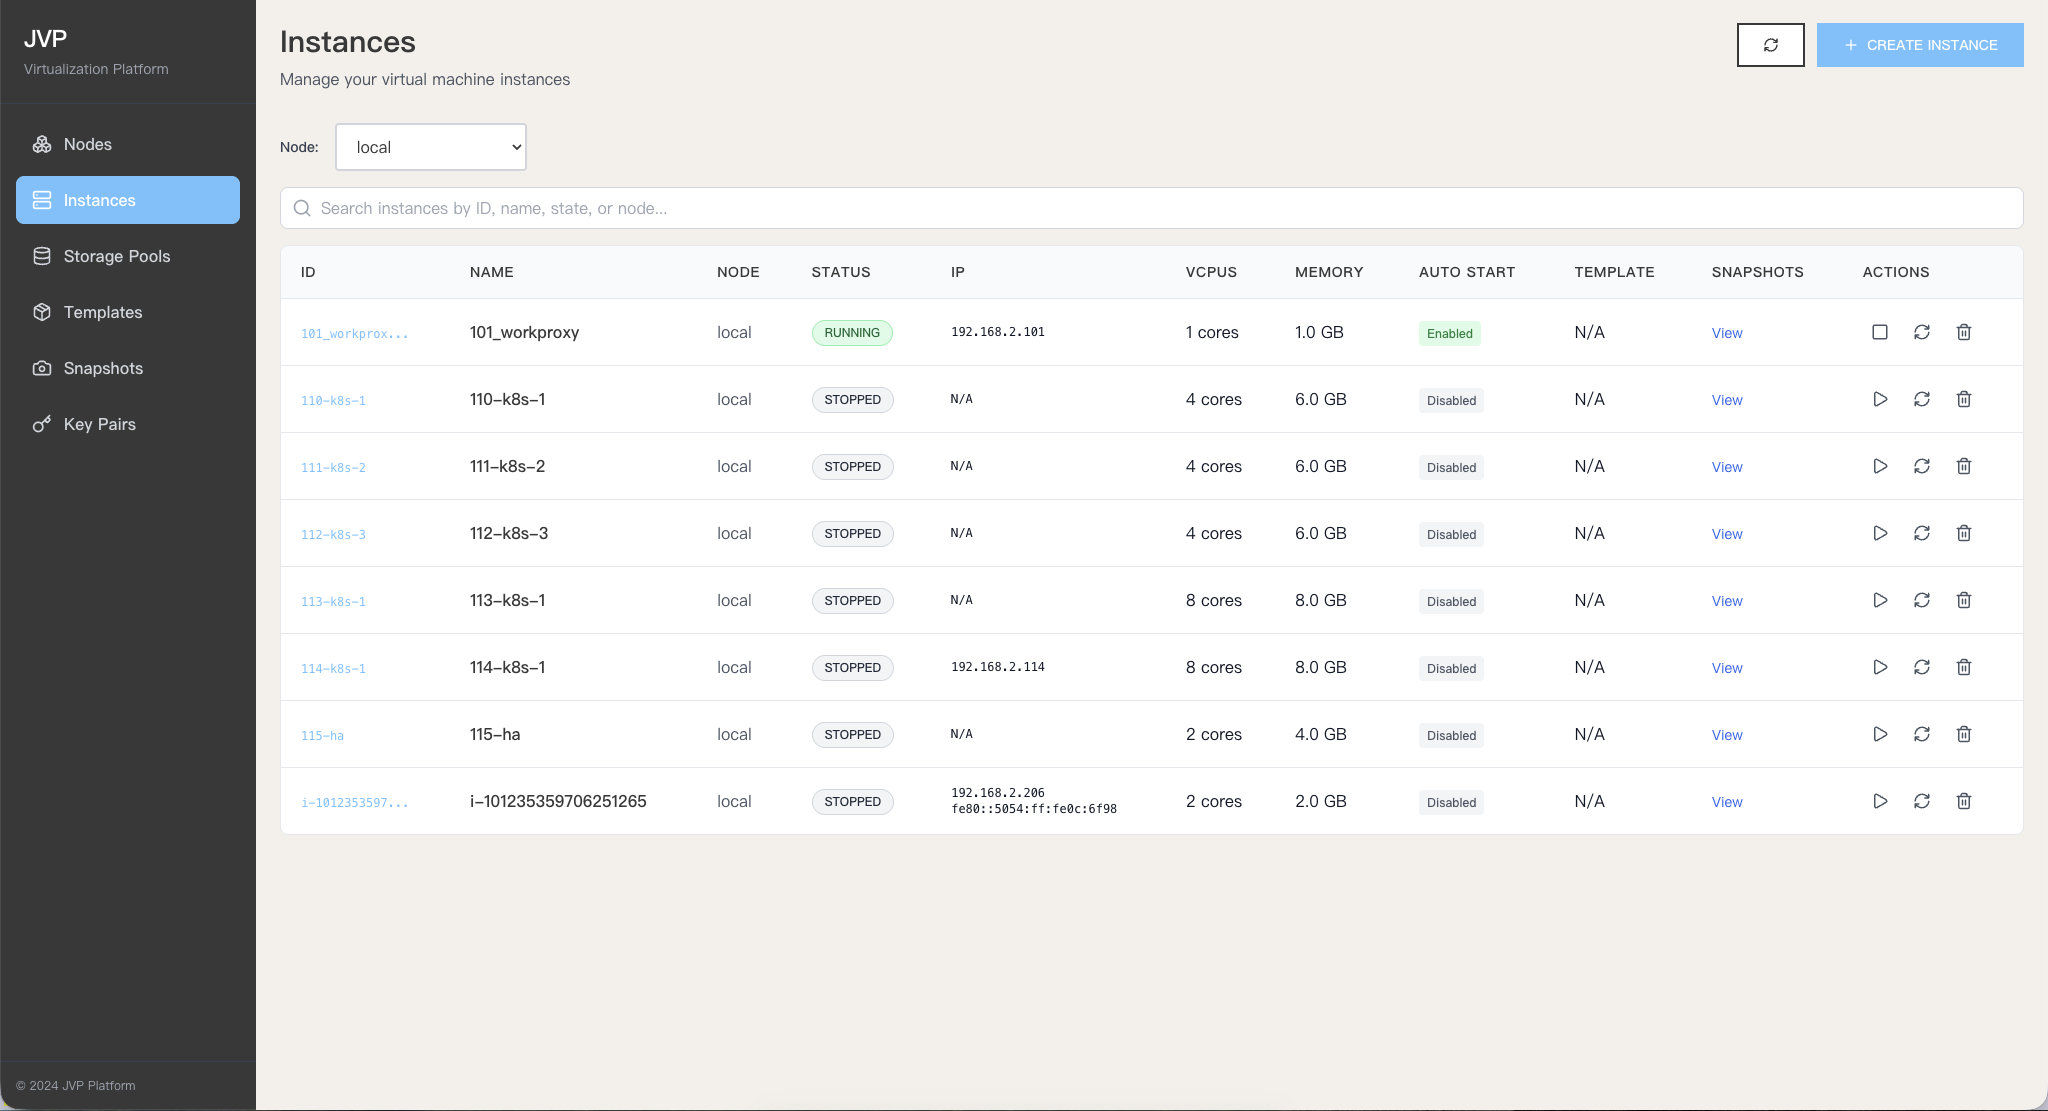Restart the 111-k8s-2 instance
The image size is (2048, 1111).
click(1921, 466)
